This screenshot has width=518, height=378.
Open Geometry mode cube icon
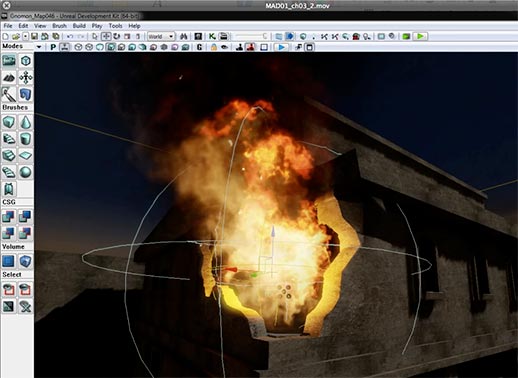(25, 61)
